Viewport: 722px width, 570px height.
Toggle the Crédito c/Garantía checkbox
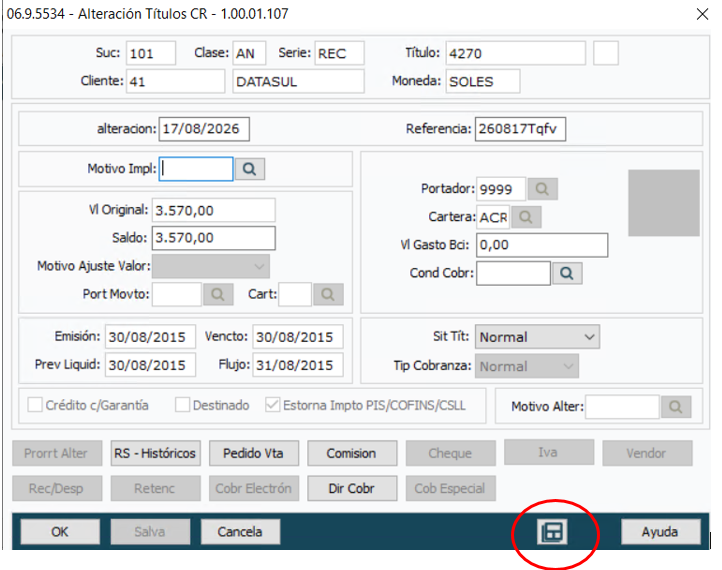pos(35,405)
